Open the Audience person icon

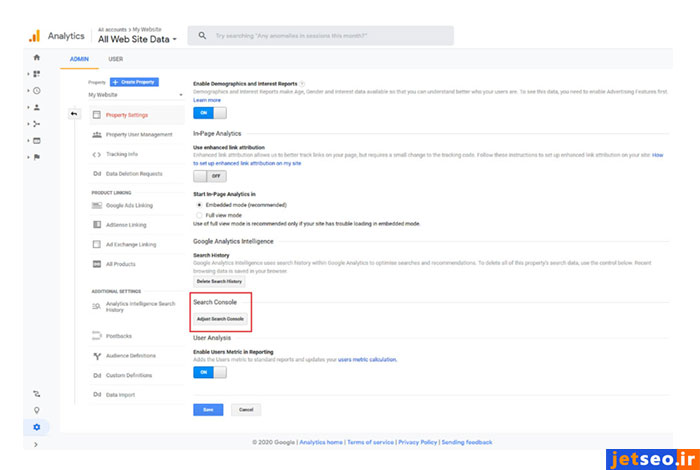pyautogui.click(x=37, y=107)
